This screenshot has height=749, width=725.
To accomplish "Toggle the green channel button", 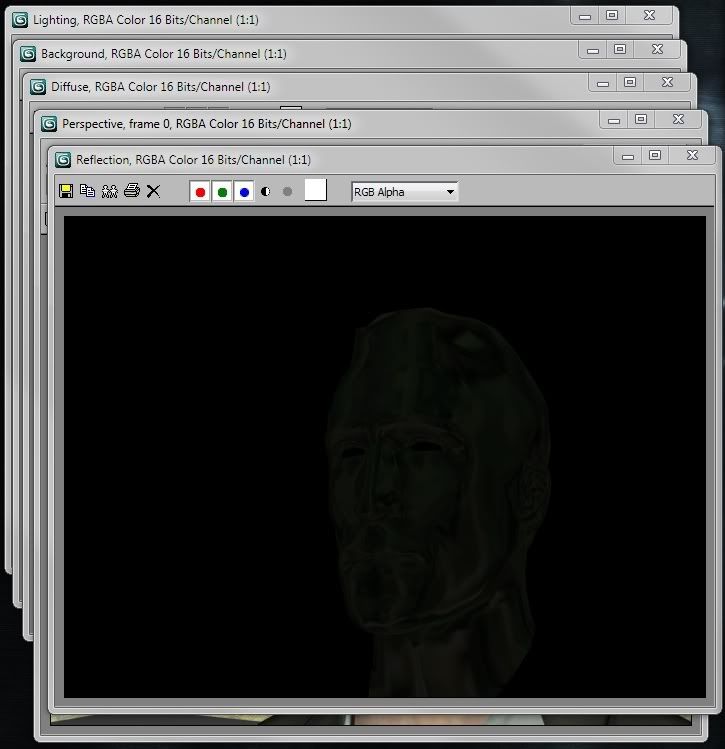I will (x=223, y=191).
